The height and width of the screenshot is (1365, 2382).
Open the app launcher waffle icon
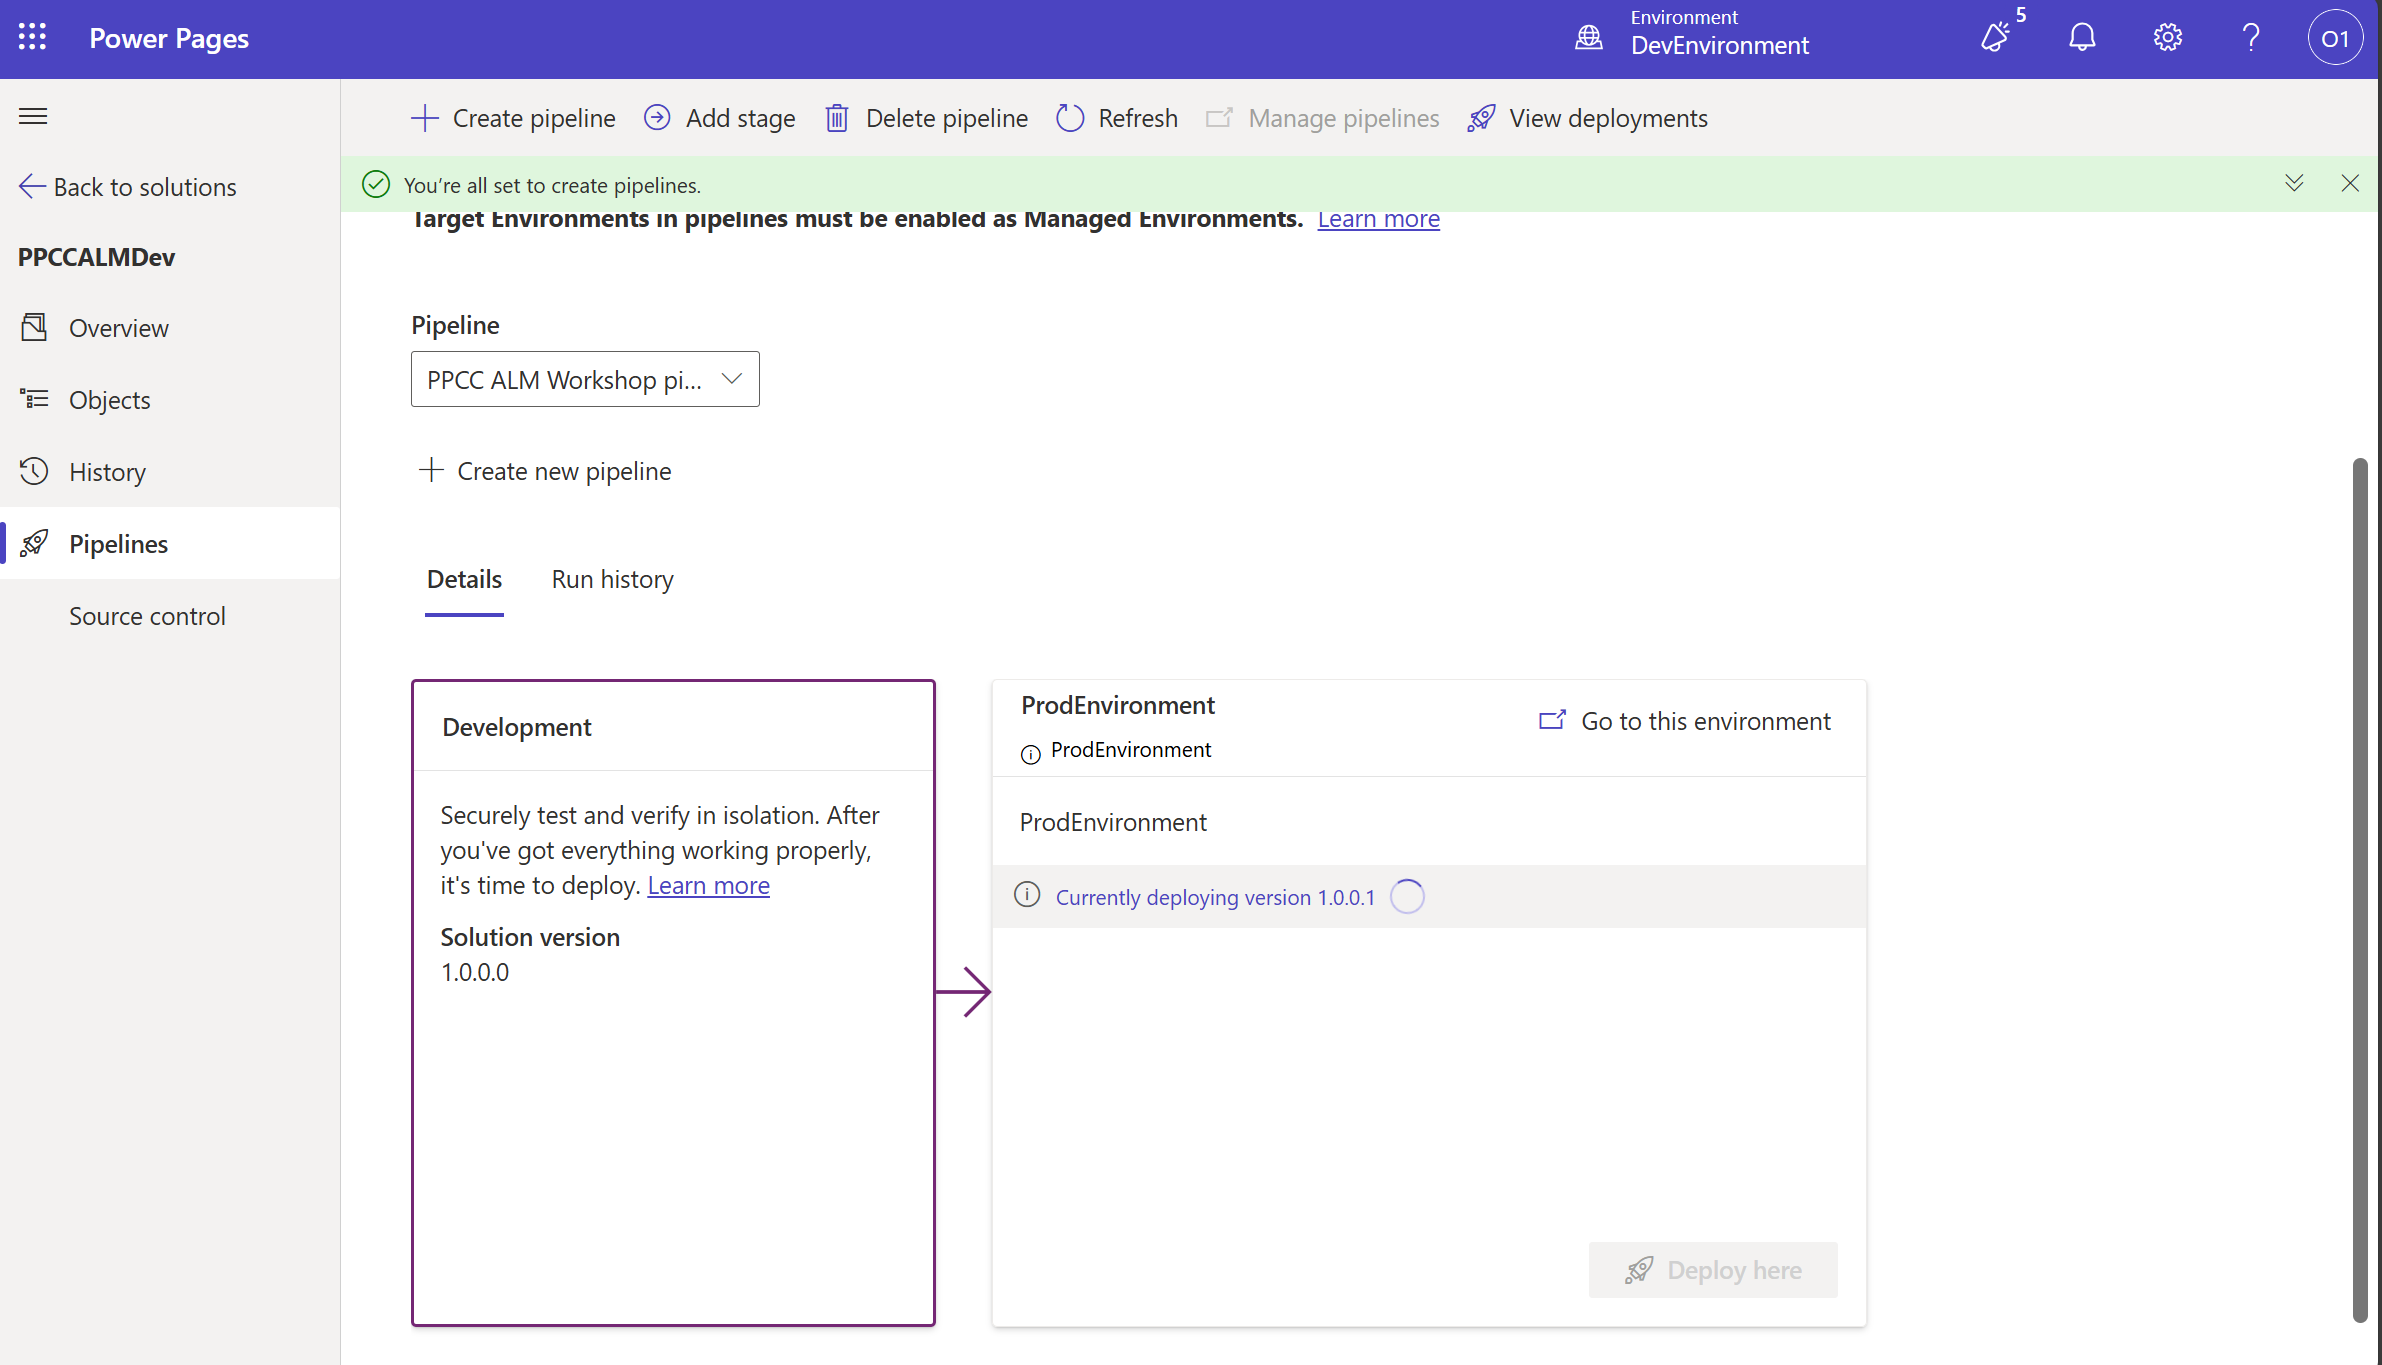[x=32, y=38]
